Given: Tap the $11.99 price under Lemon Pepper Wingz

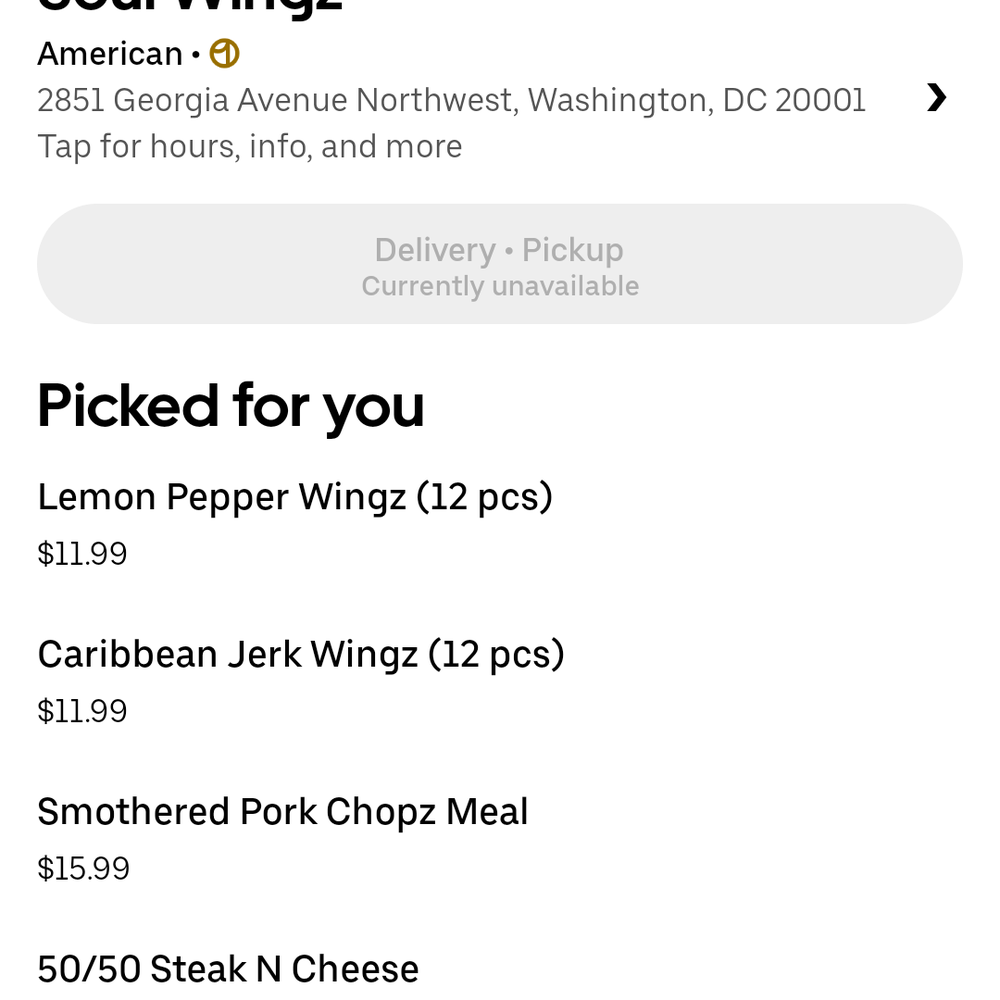Looking at the screenshot, I should click(x=82, y=554).
